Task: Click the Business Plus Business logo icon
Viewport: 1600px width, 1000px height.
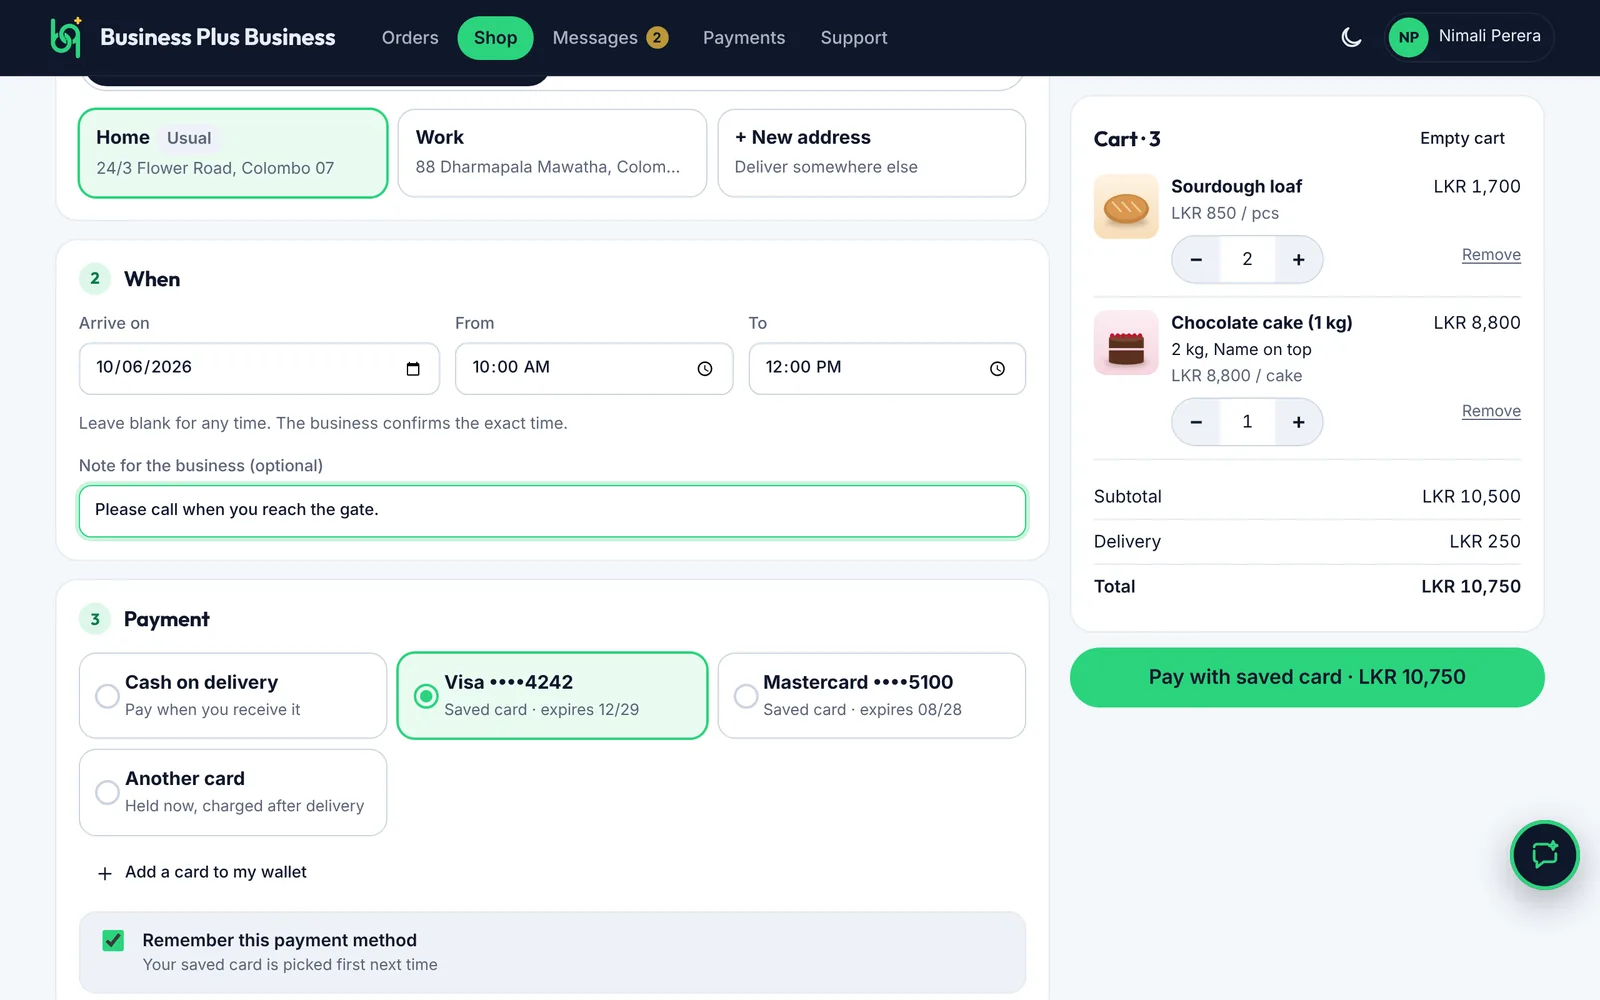Action: click(x=66, y=37)
